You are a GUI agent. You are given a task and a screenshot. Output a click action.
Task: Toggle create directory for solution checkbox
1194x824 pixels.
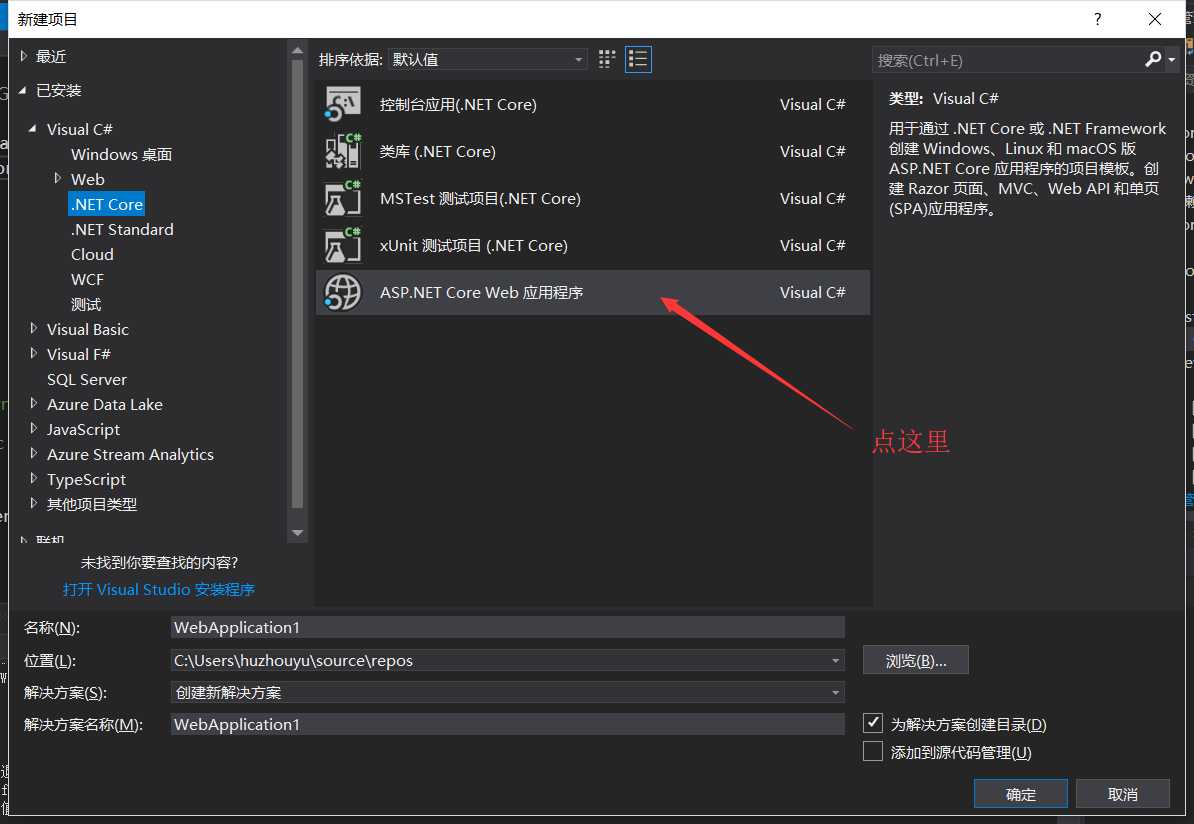click(873, 723)
